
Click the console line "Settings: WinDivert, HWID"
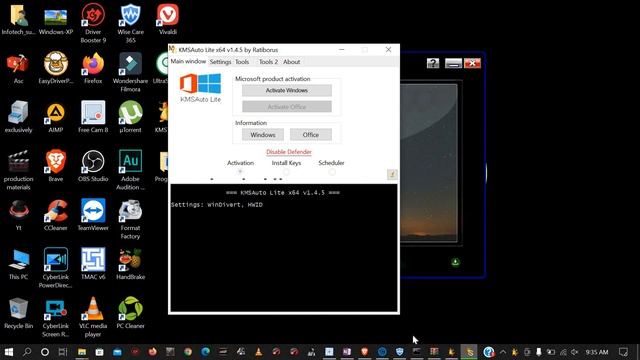coord(217,204)
